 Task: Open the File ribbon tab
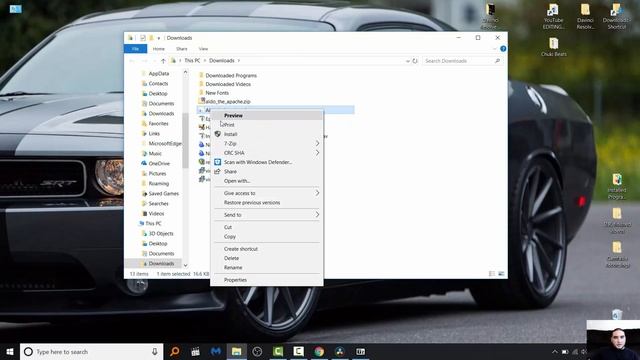[x=136, y=49]
